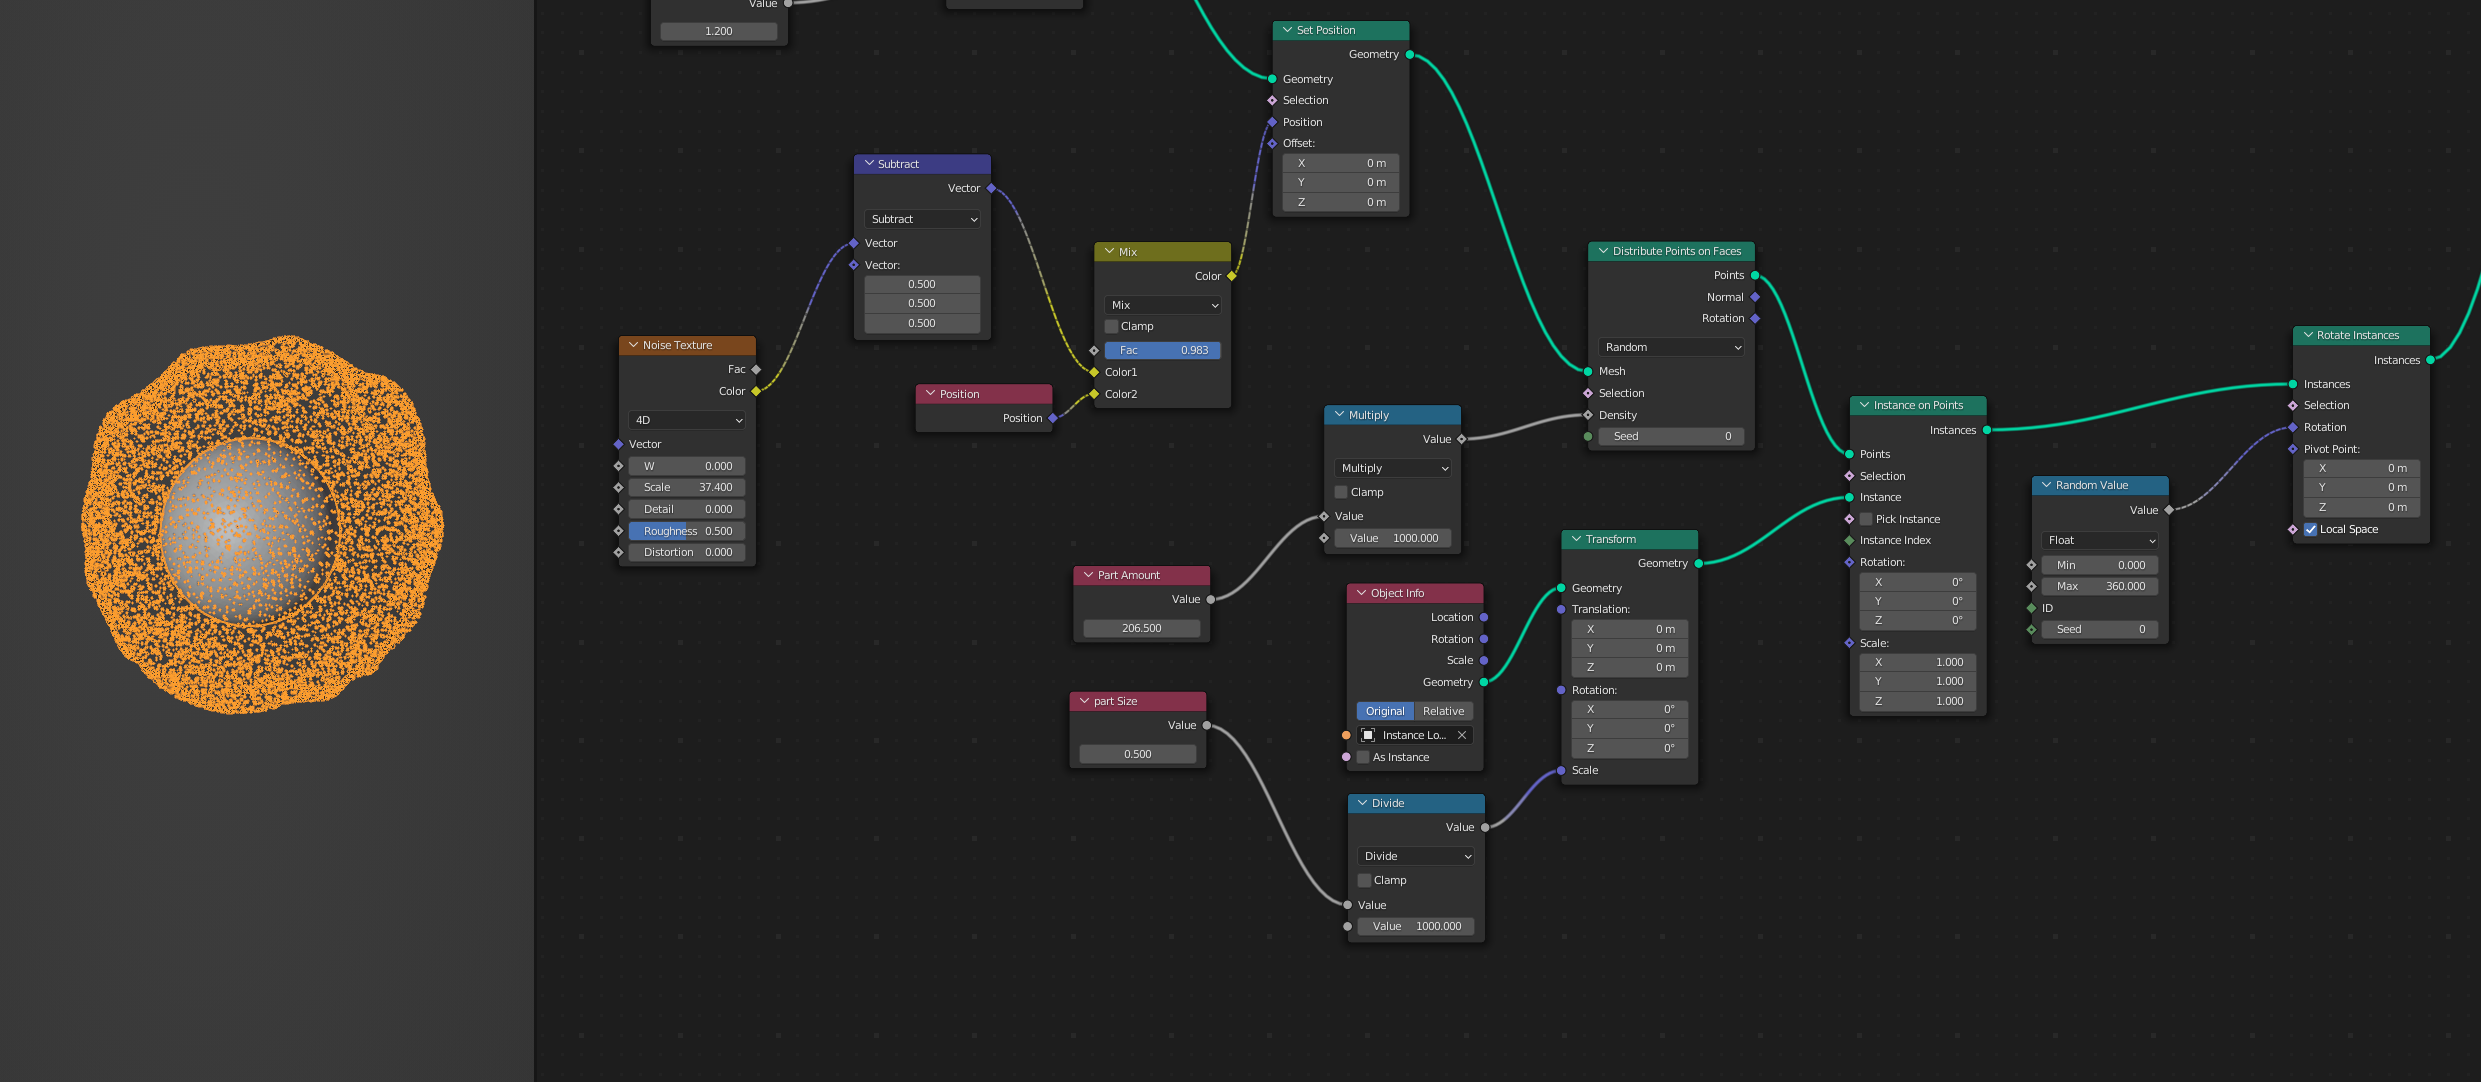Click the Part Amount value field 206.500

1141,628
